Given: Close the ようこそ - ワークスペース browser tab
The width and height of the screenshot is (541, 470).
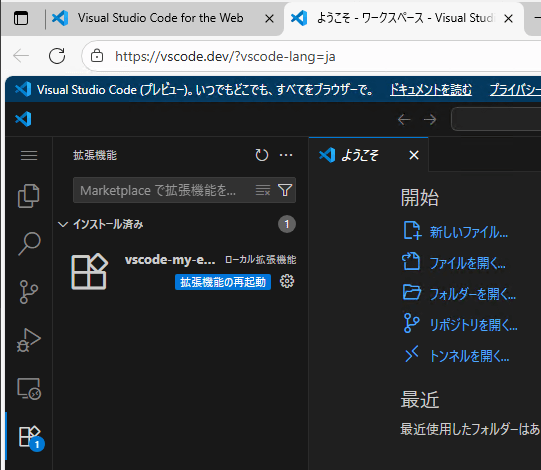Looking at the screenshot, I should pos(508,18).
